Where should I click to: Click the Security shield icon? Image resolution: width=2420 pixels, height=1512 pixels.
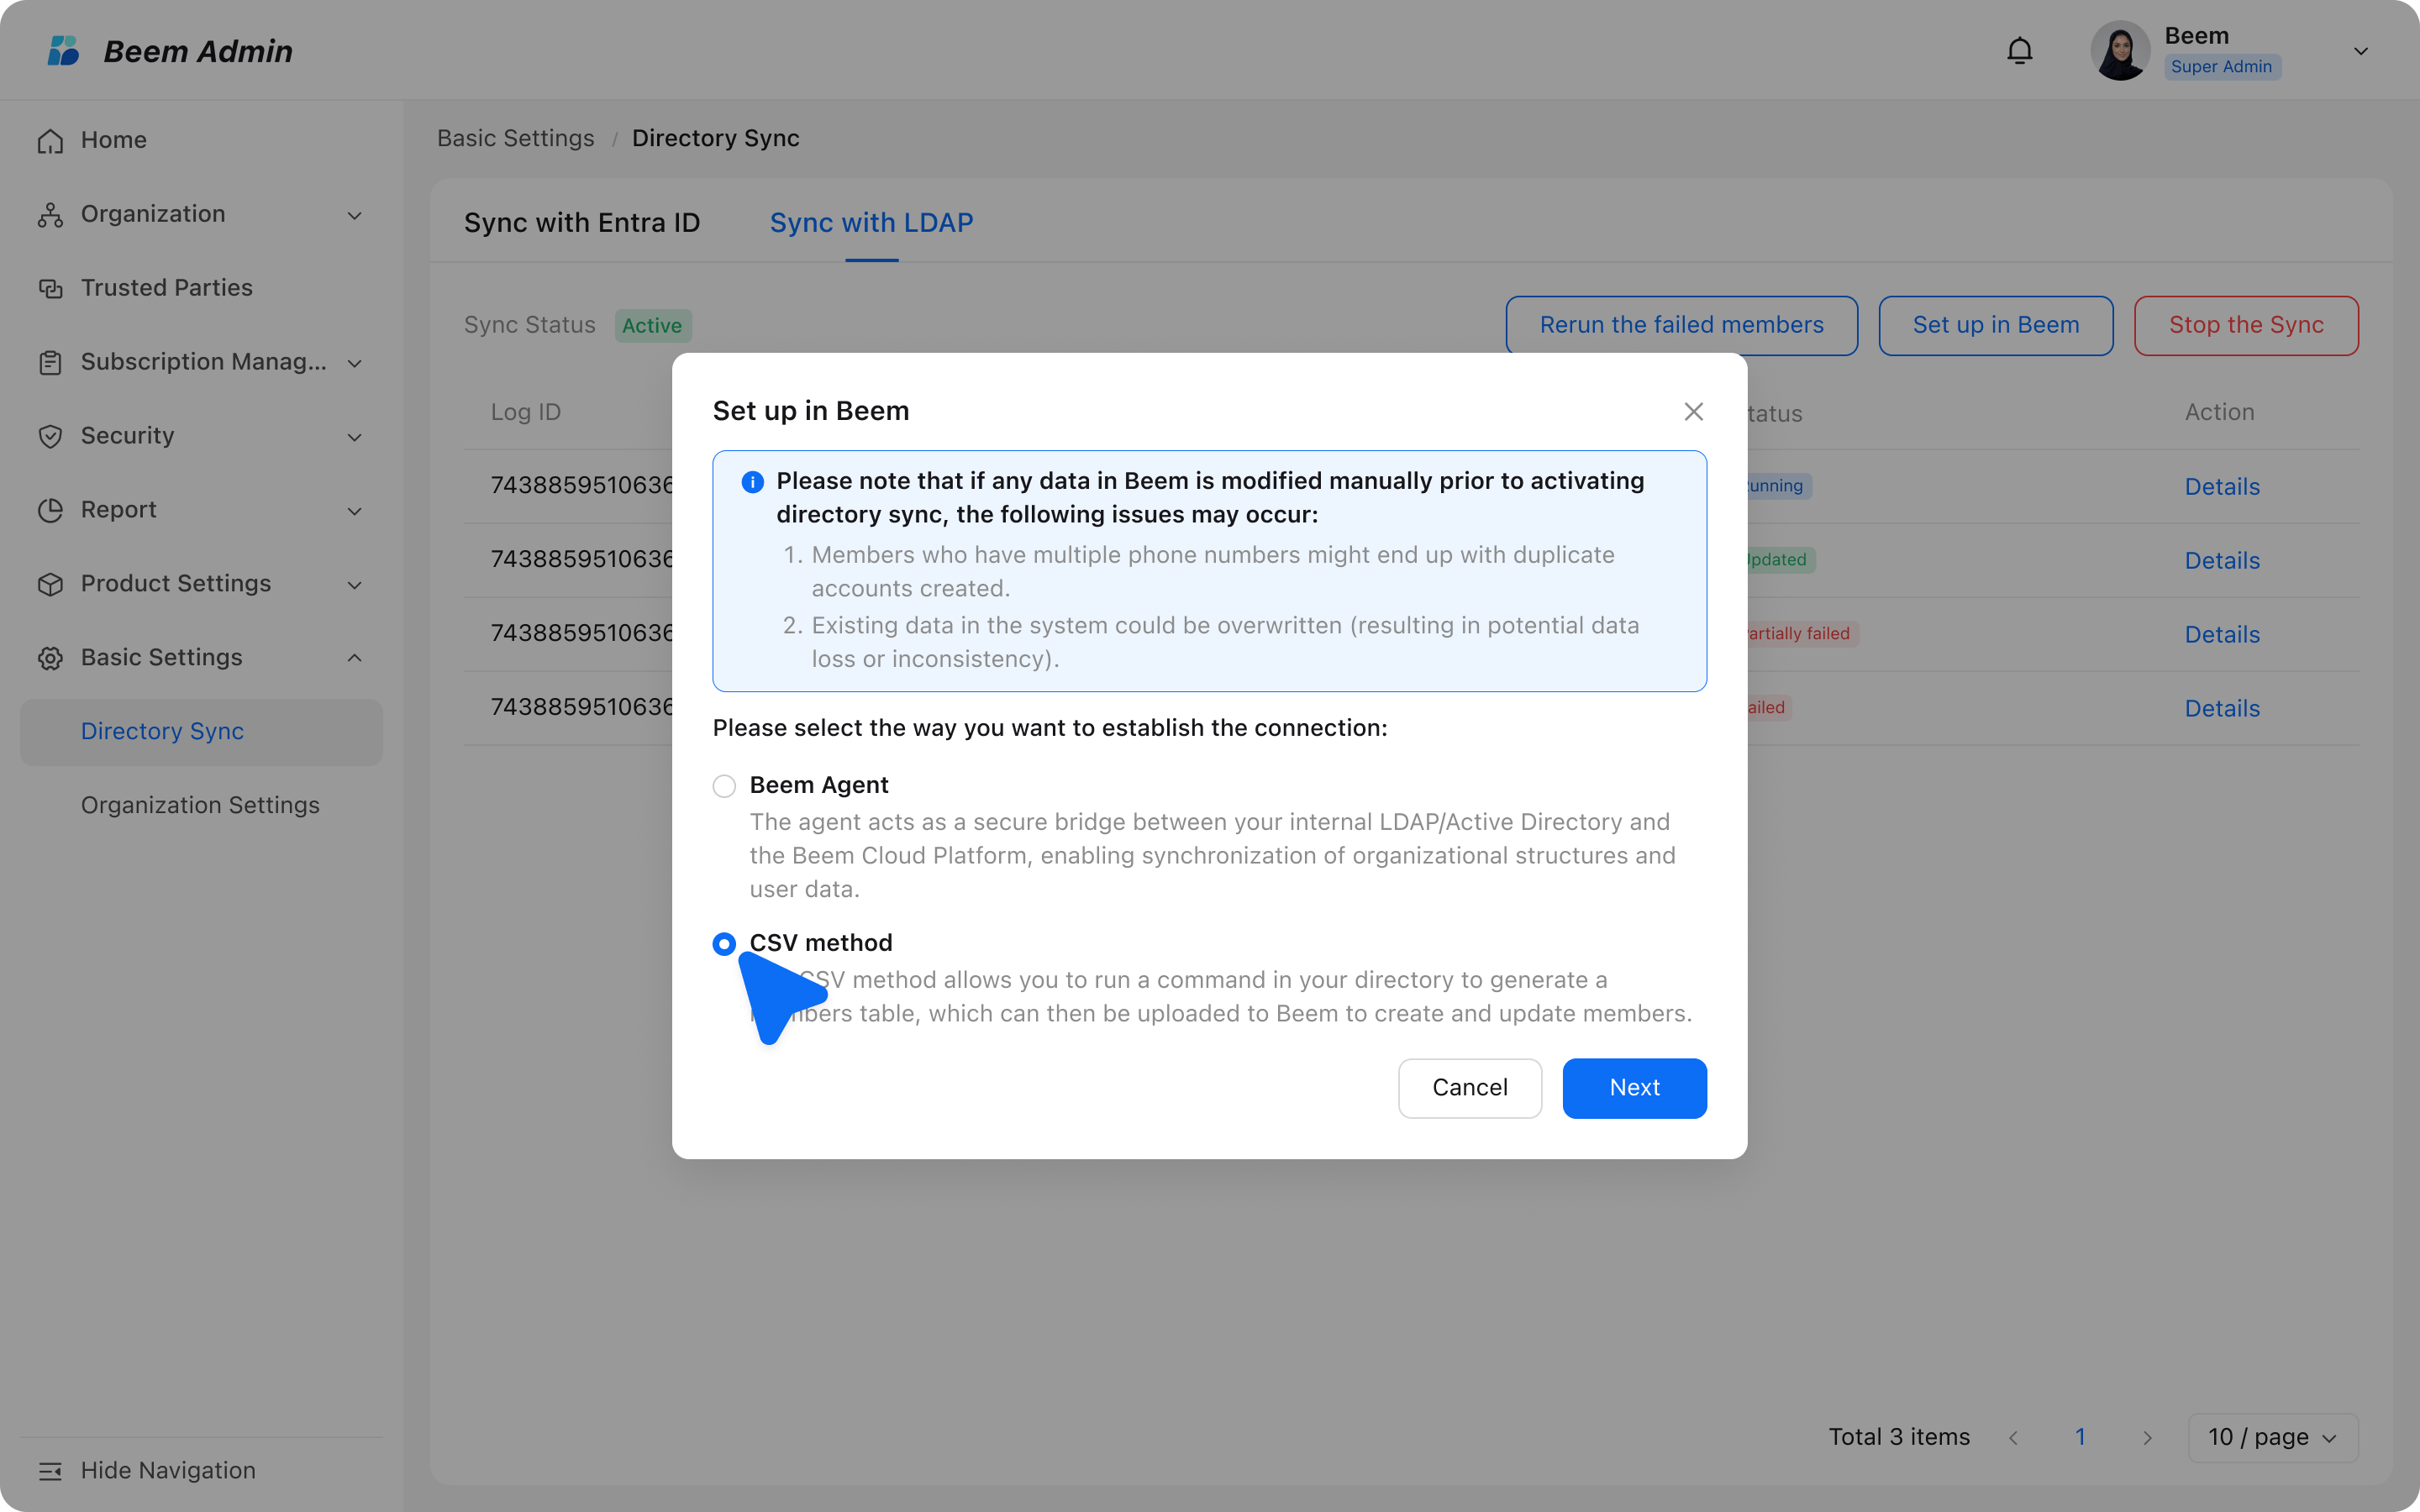(x=50, y=437)
